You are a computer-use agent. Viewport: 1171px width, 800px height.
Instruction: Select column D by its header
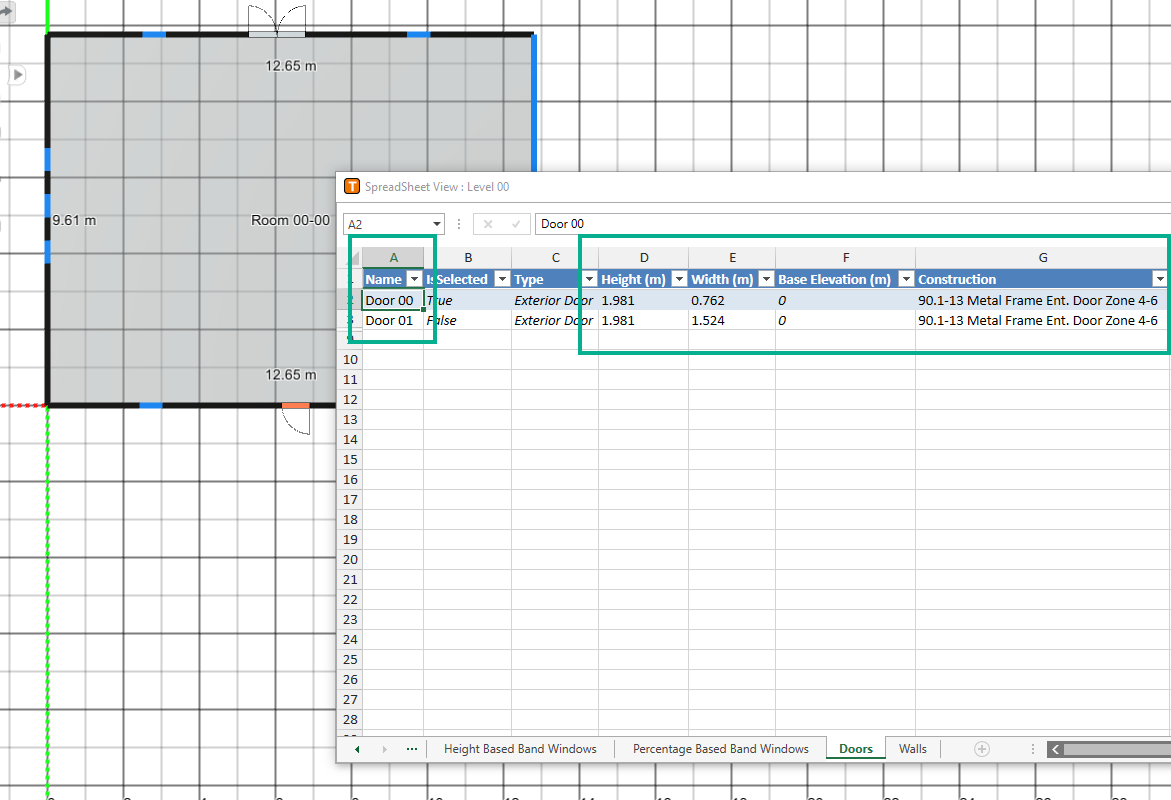point(643,257)
